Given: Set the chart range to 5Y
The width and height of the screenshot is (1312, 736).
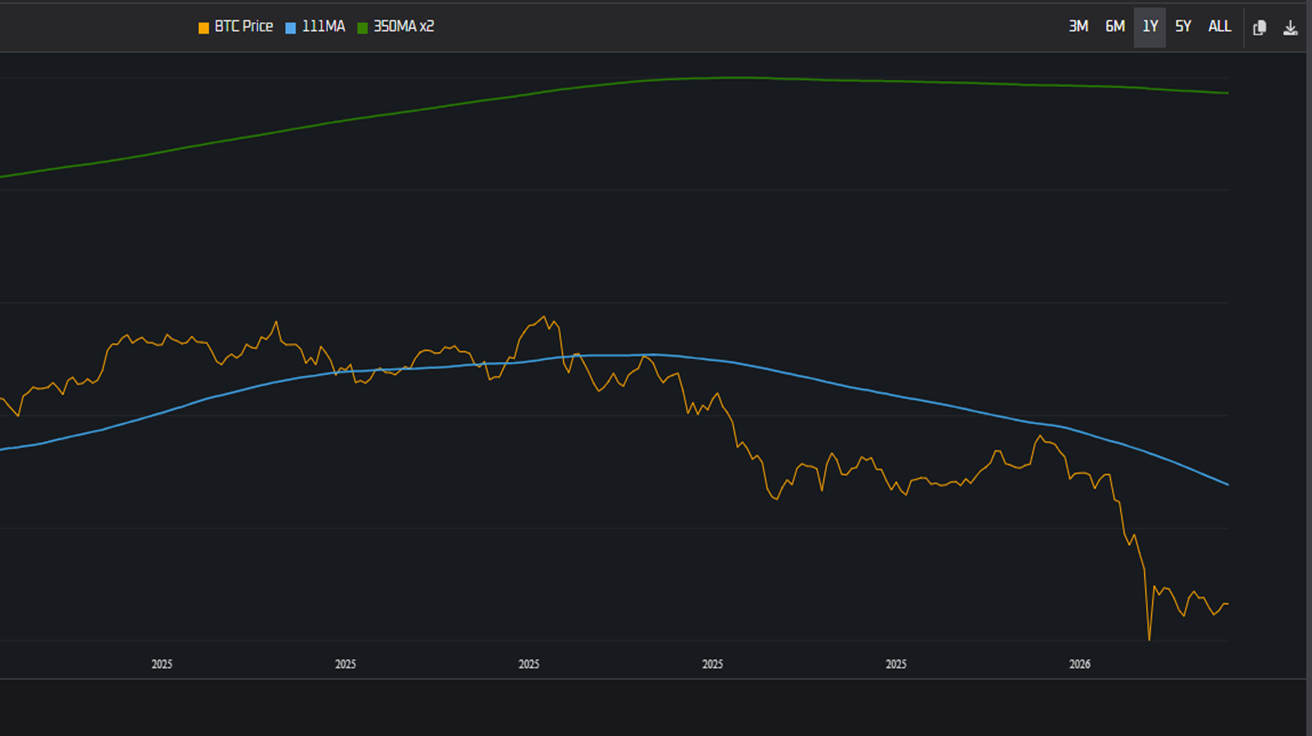Looking at the screenshot, I should [1183, 27].
